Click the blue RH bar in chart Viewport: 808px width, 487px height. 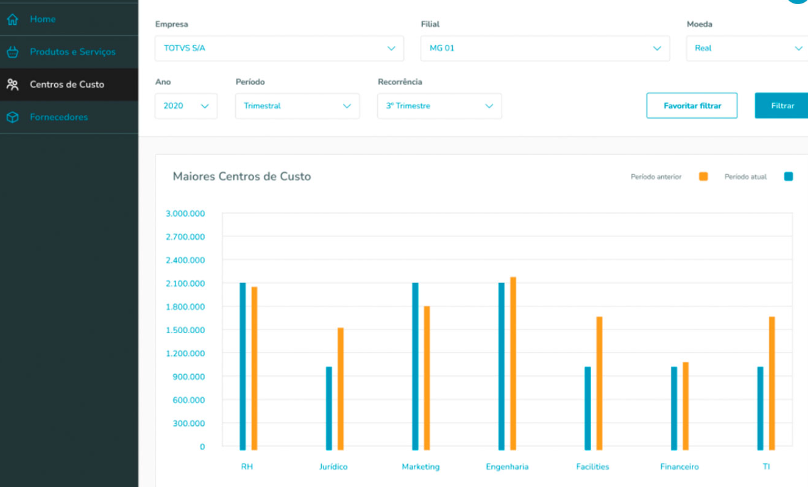(242, 366)
